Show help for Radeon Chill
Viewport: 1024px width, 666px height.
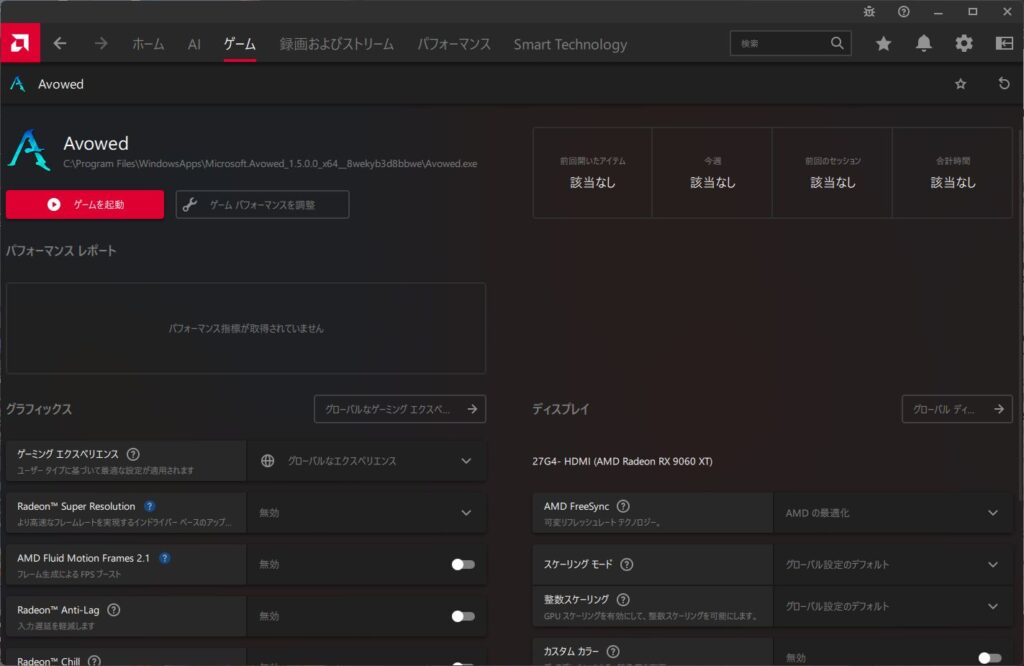coord(95,661)
